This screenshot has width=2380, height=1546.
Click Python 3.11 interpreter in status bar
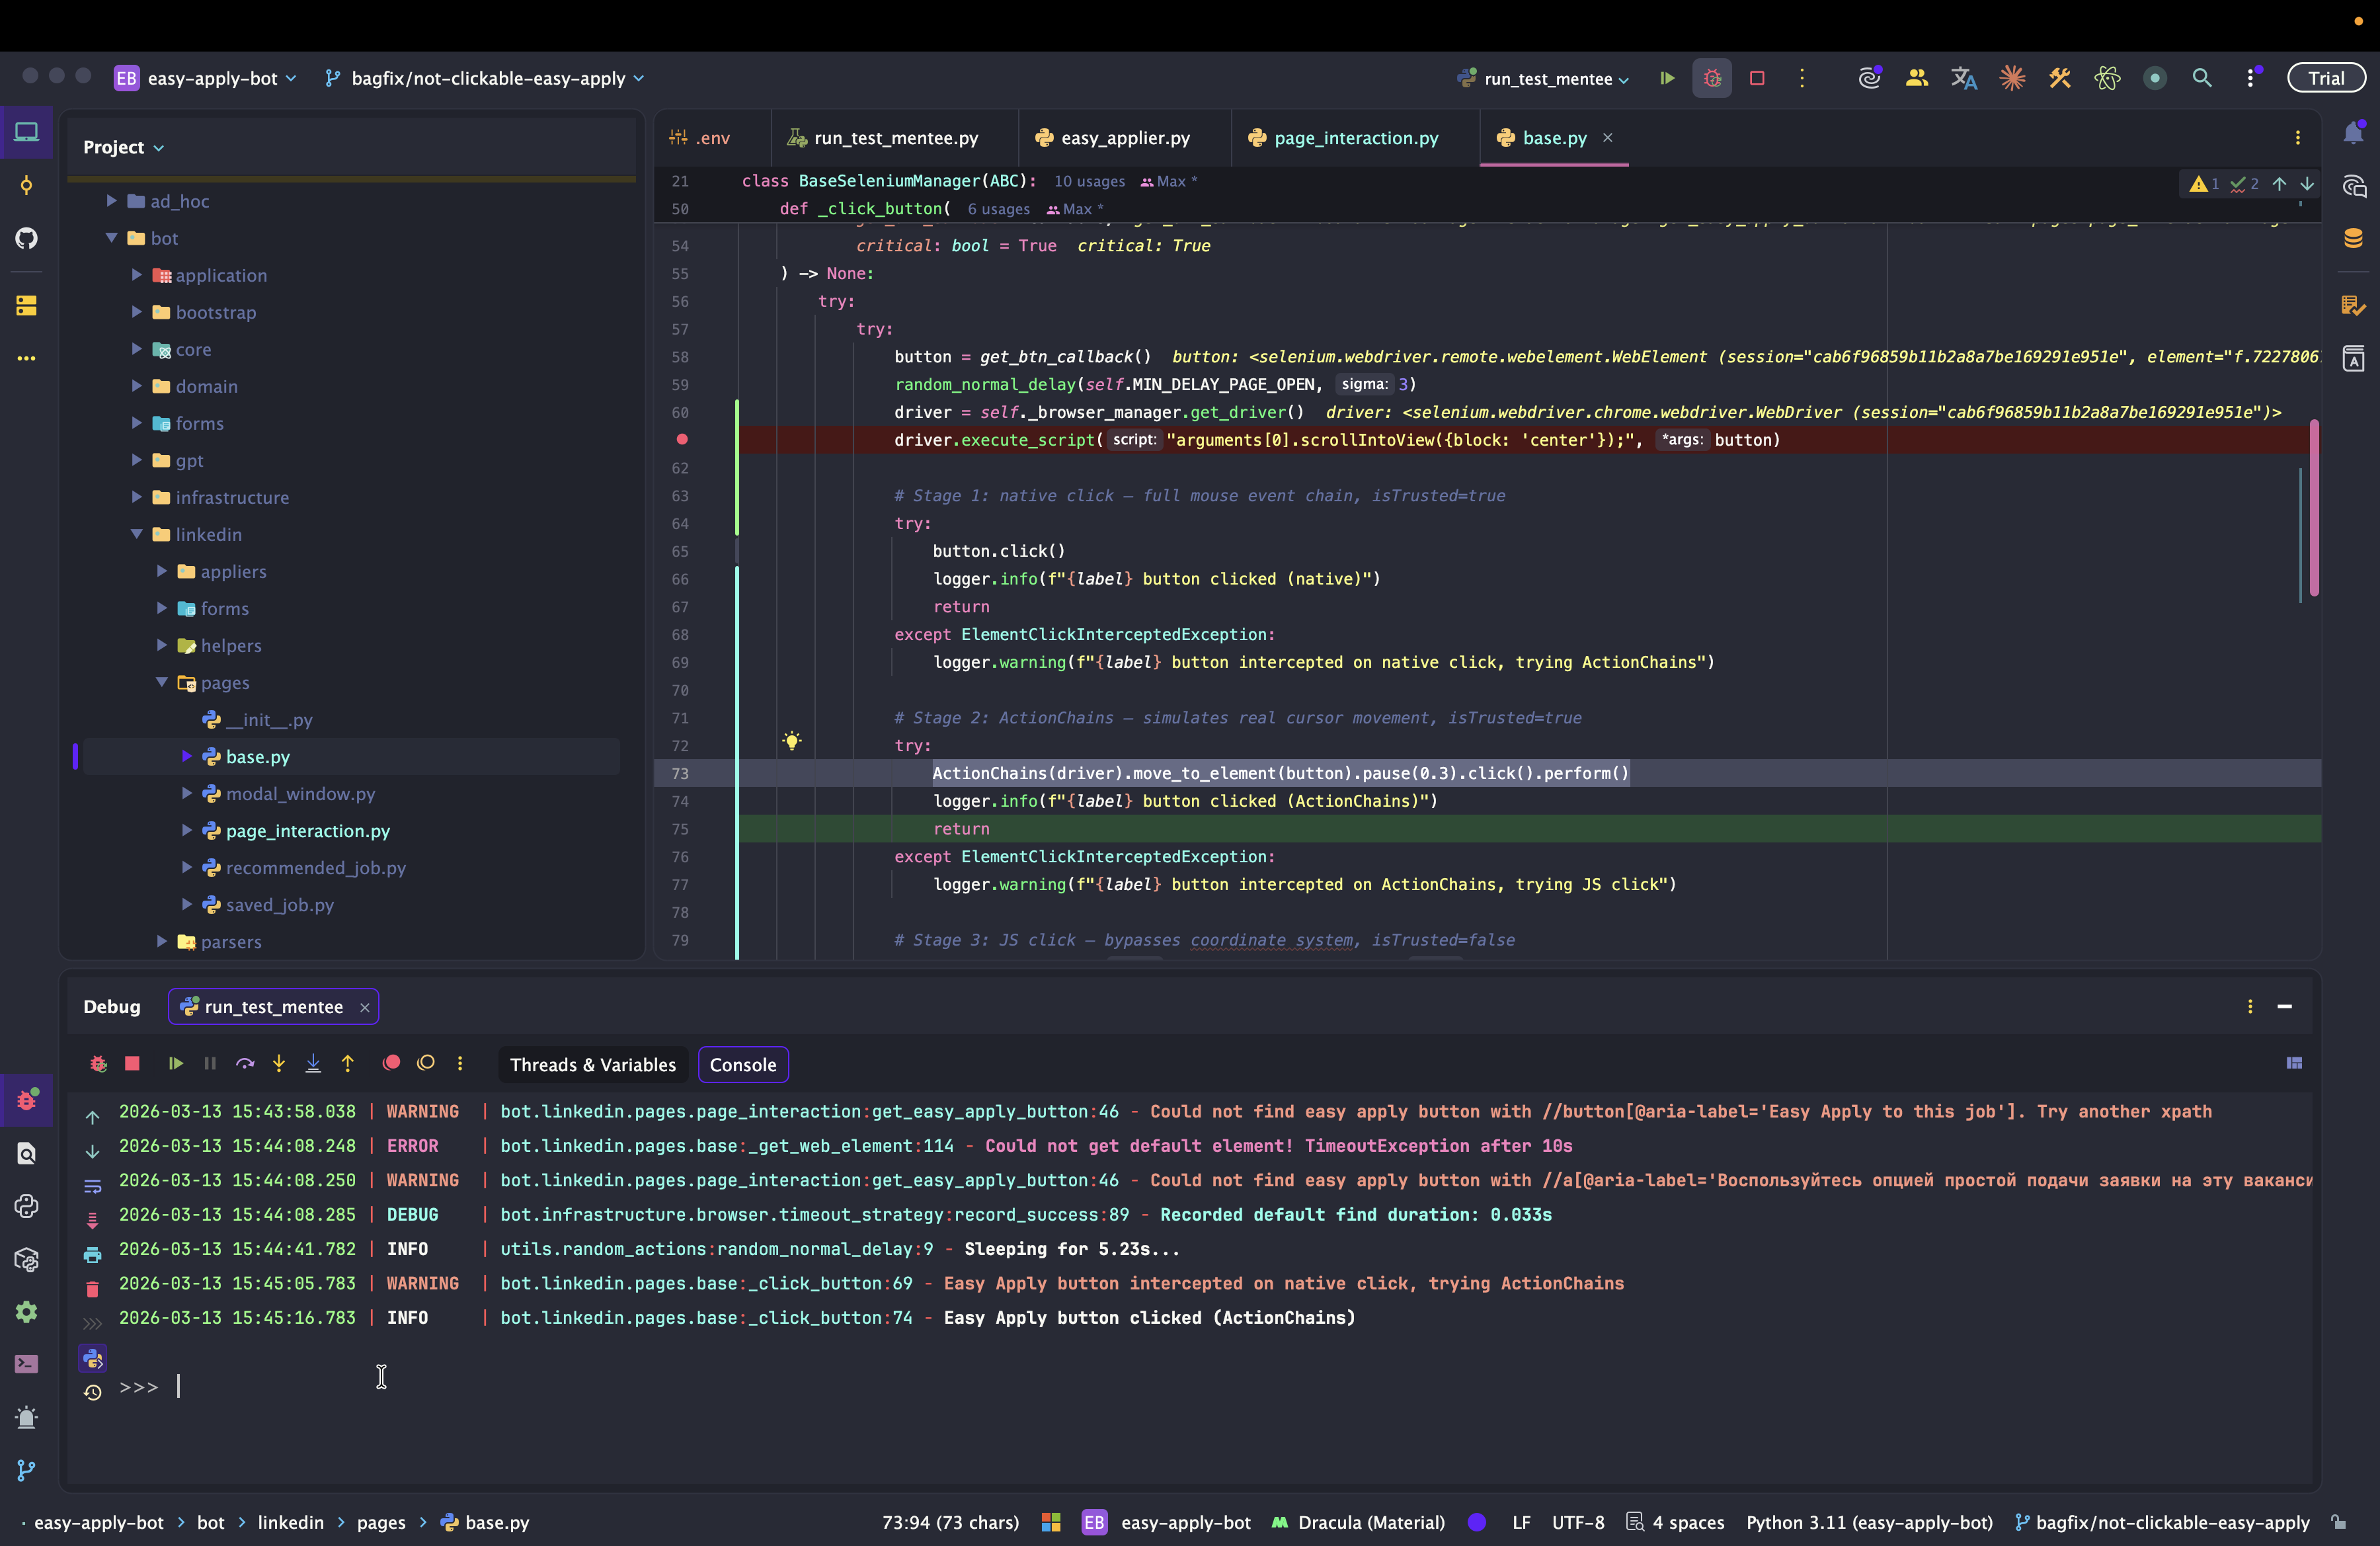coord(1868,1522)
